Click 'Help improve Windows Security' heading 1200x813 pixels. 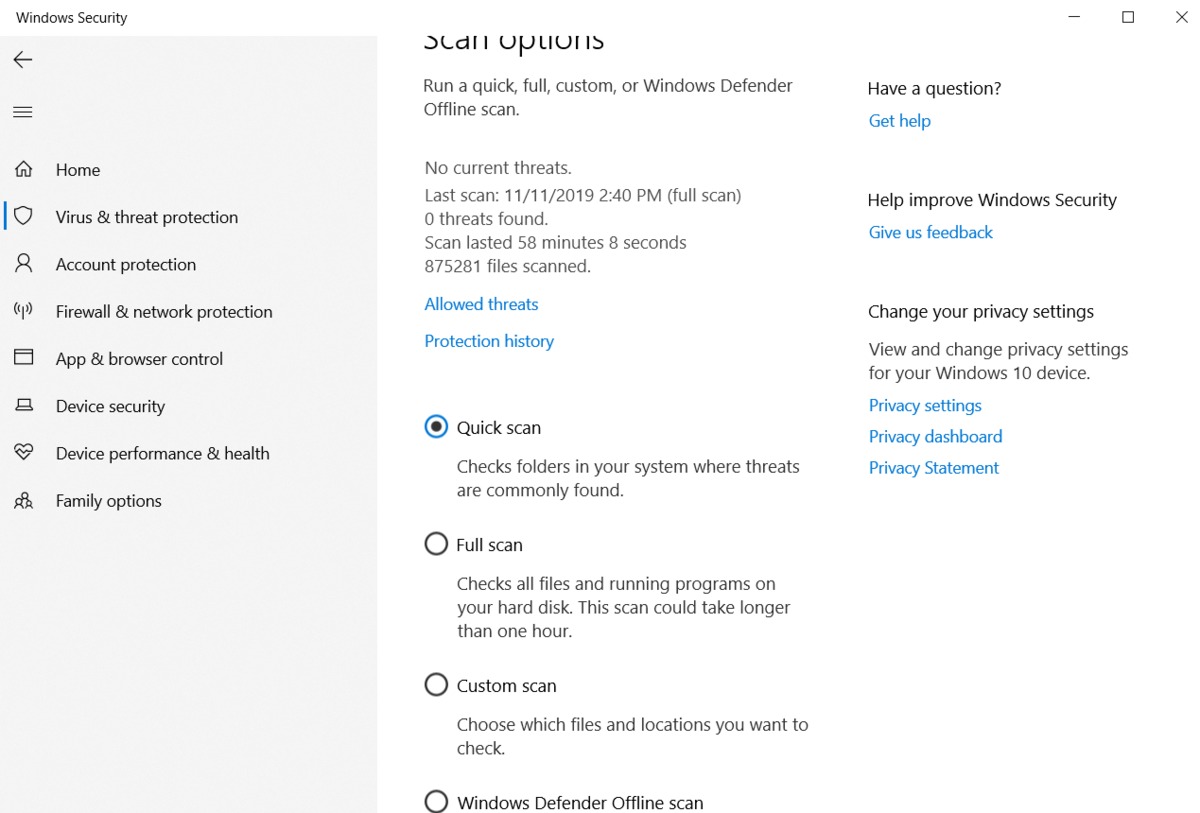992,200
